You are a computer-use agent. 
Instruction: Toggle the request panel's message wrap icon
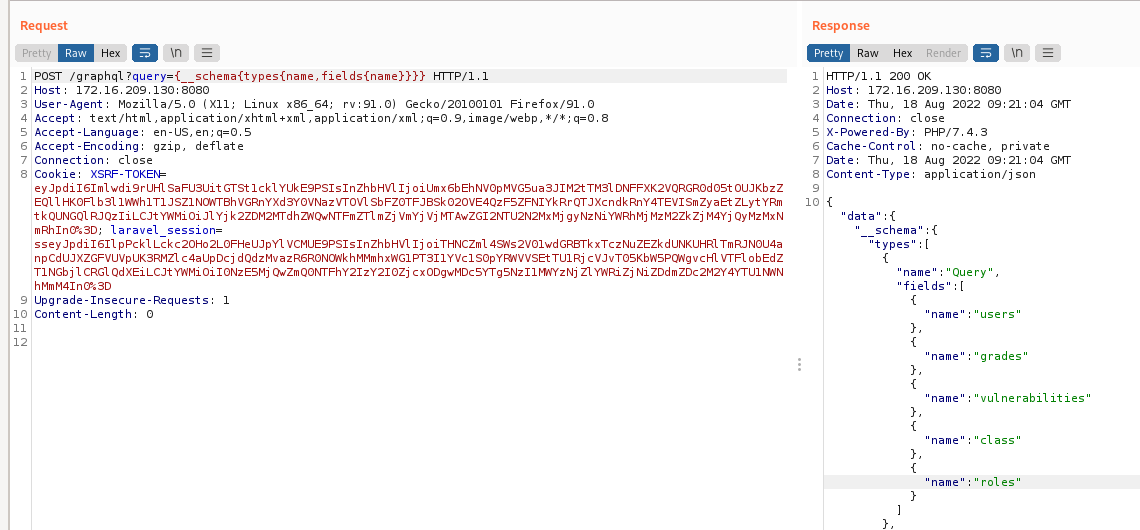click(x=145, y=53)
